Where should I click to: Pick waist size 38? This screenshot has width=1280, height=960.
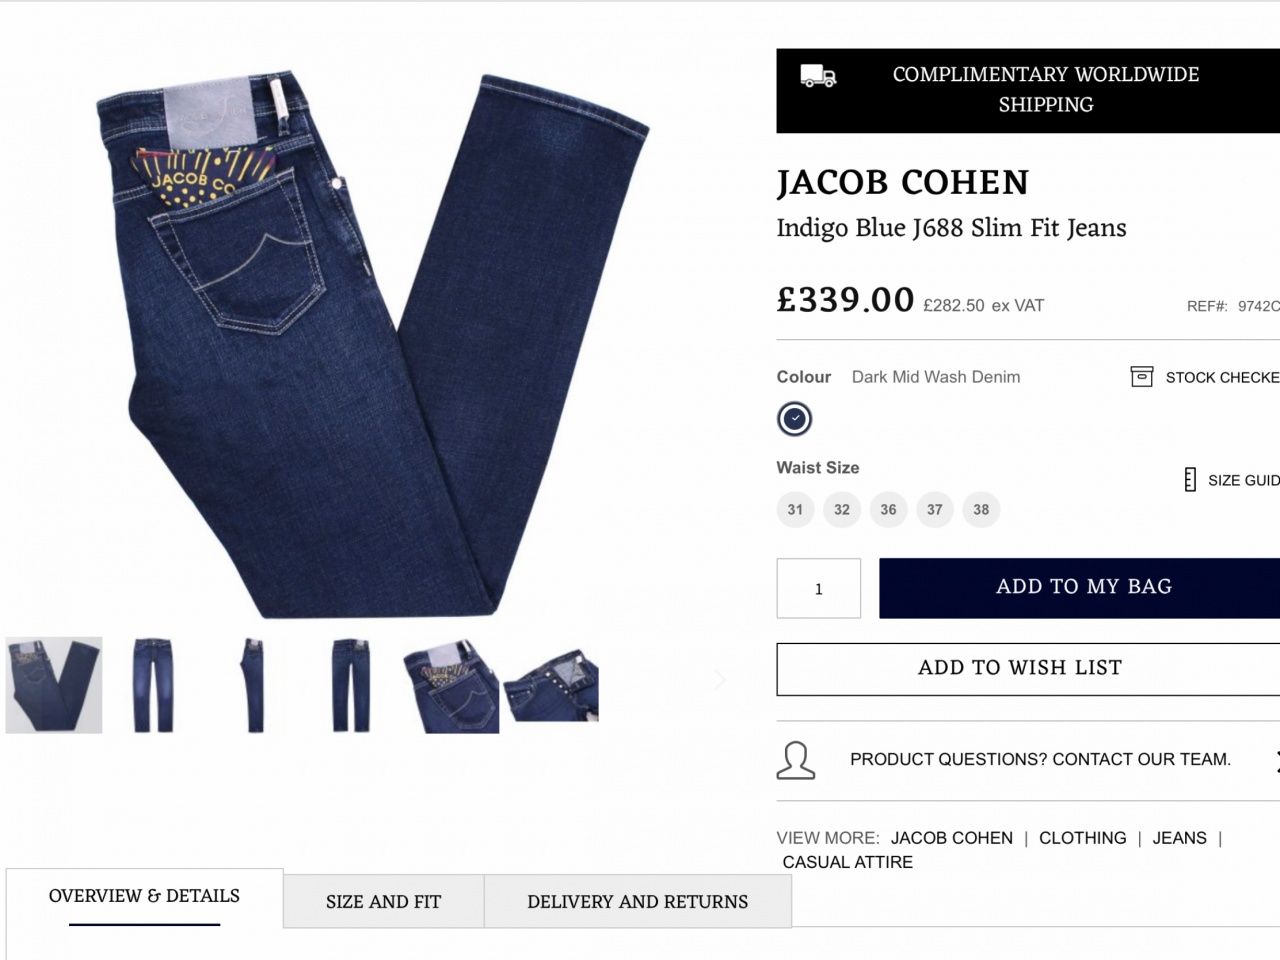(x=981, y=510)
